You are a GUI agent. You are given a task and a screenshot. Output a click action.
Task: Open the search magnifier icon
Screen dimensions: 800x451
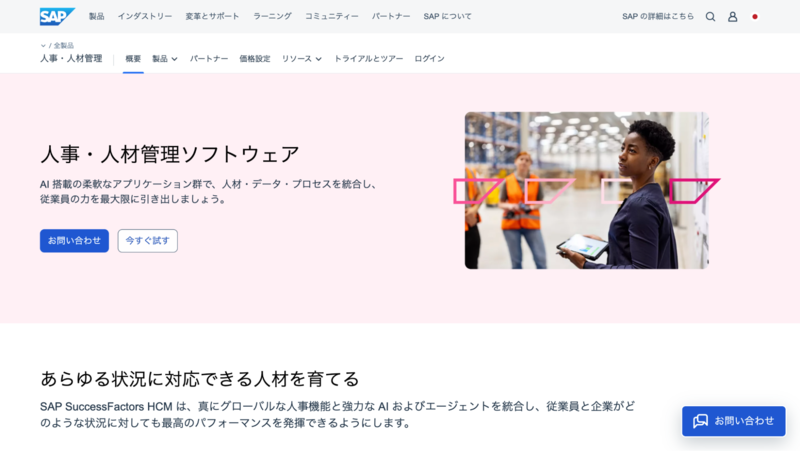coord(710,17)
